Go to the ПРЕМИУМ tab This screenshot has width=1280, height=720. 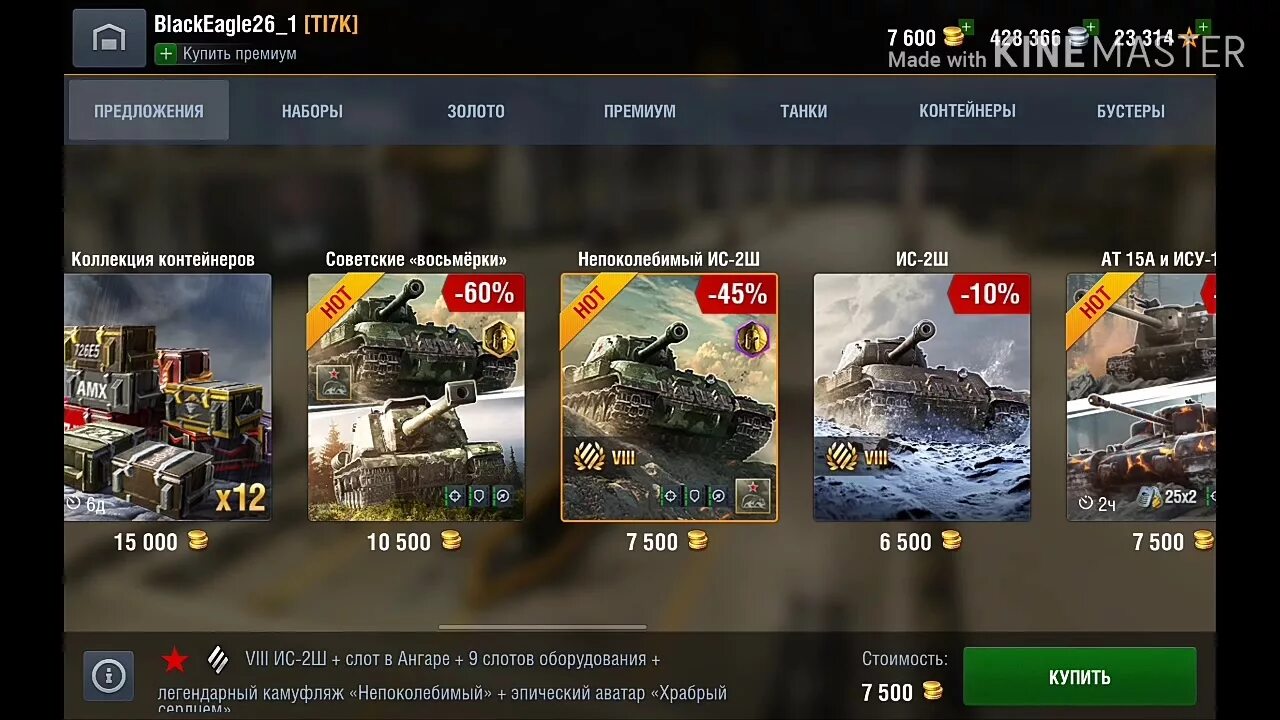pos(640,111)
